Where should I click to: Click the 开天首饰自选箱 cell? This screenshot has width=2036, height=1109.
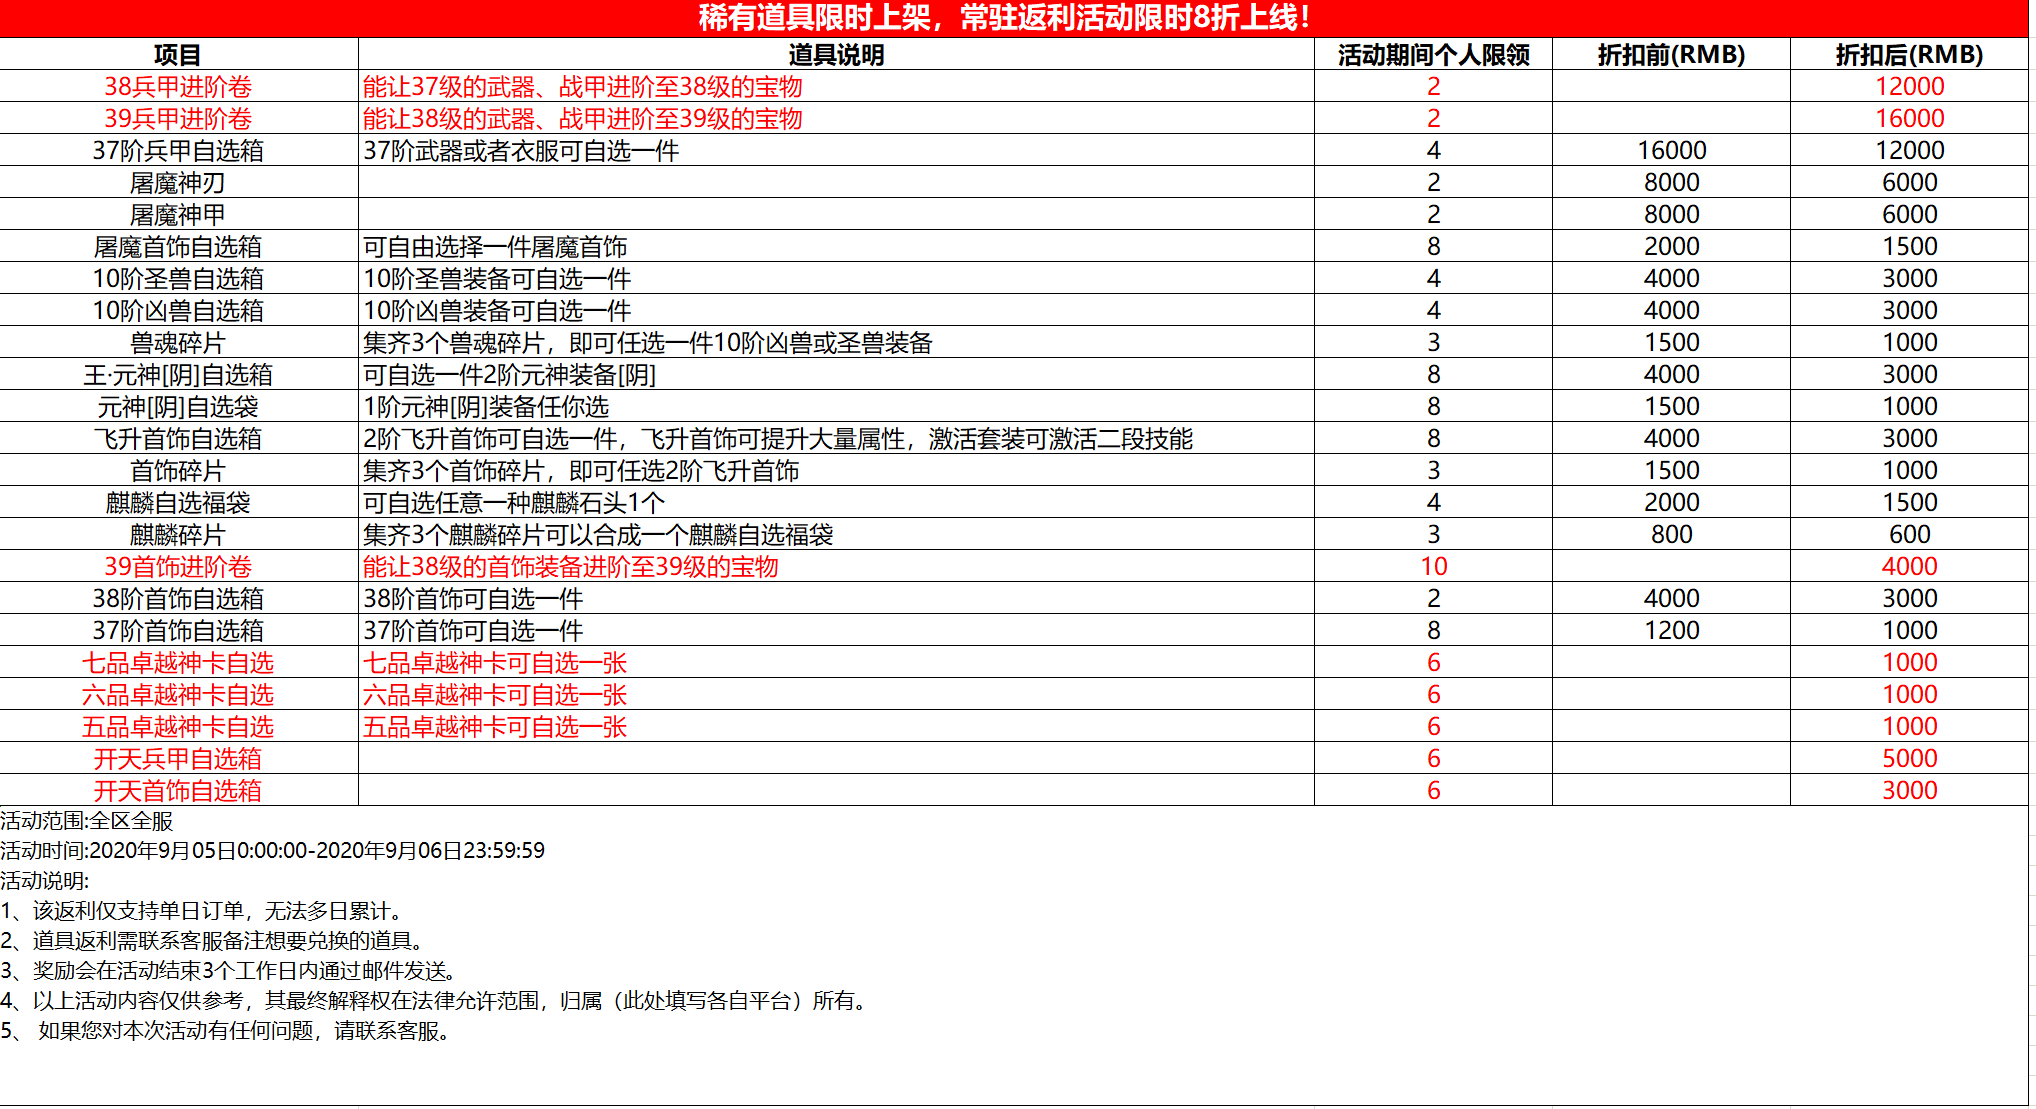click(178, 790)
